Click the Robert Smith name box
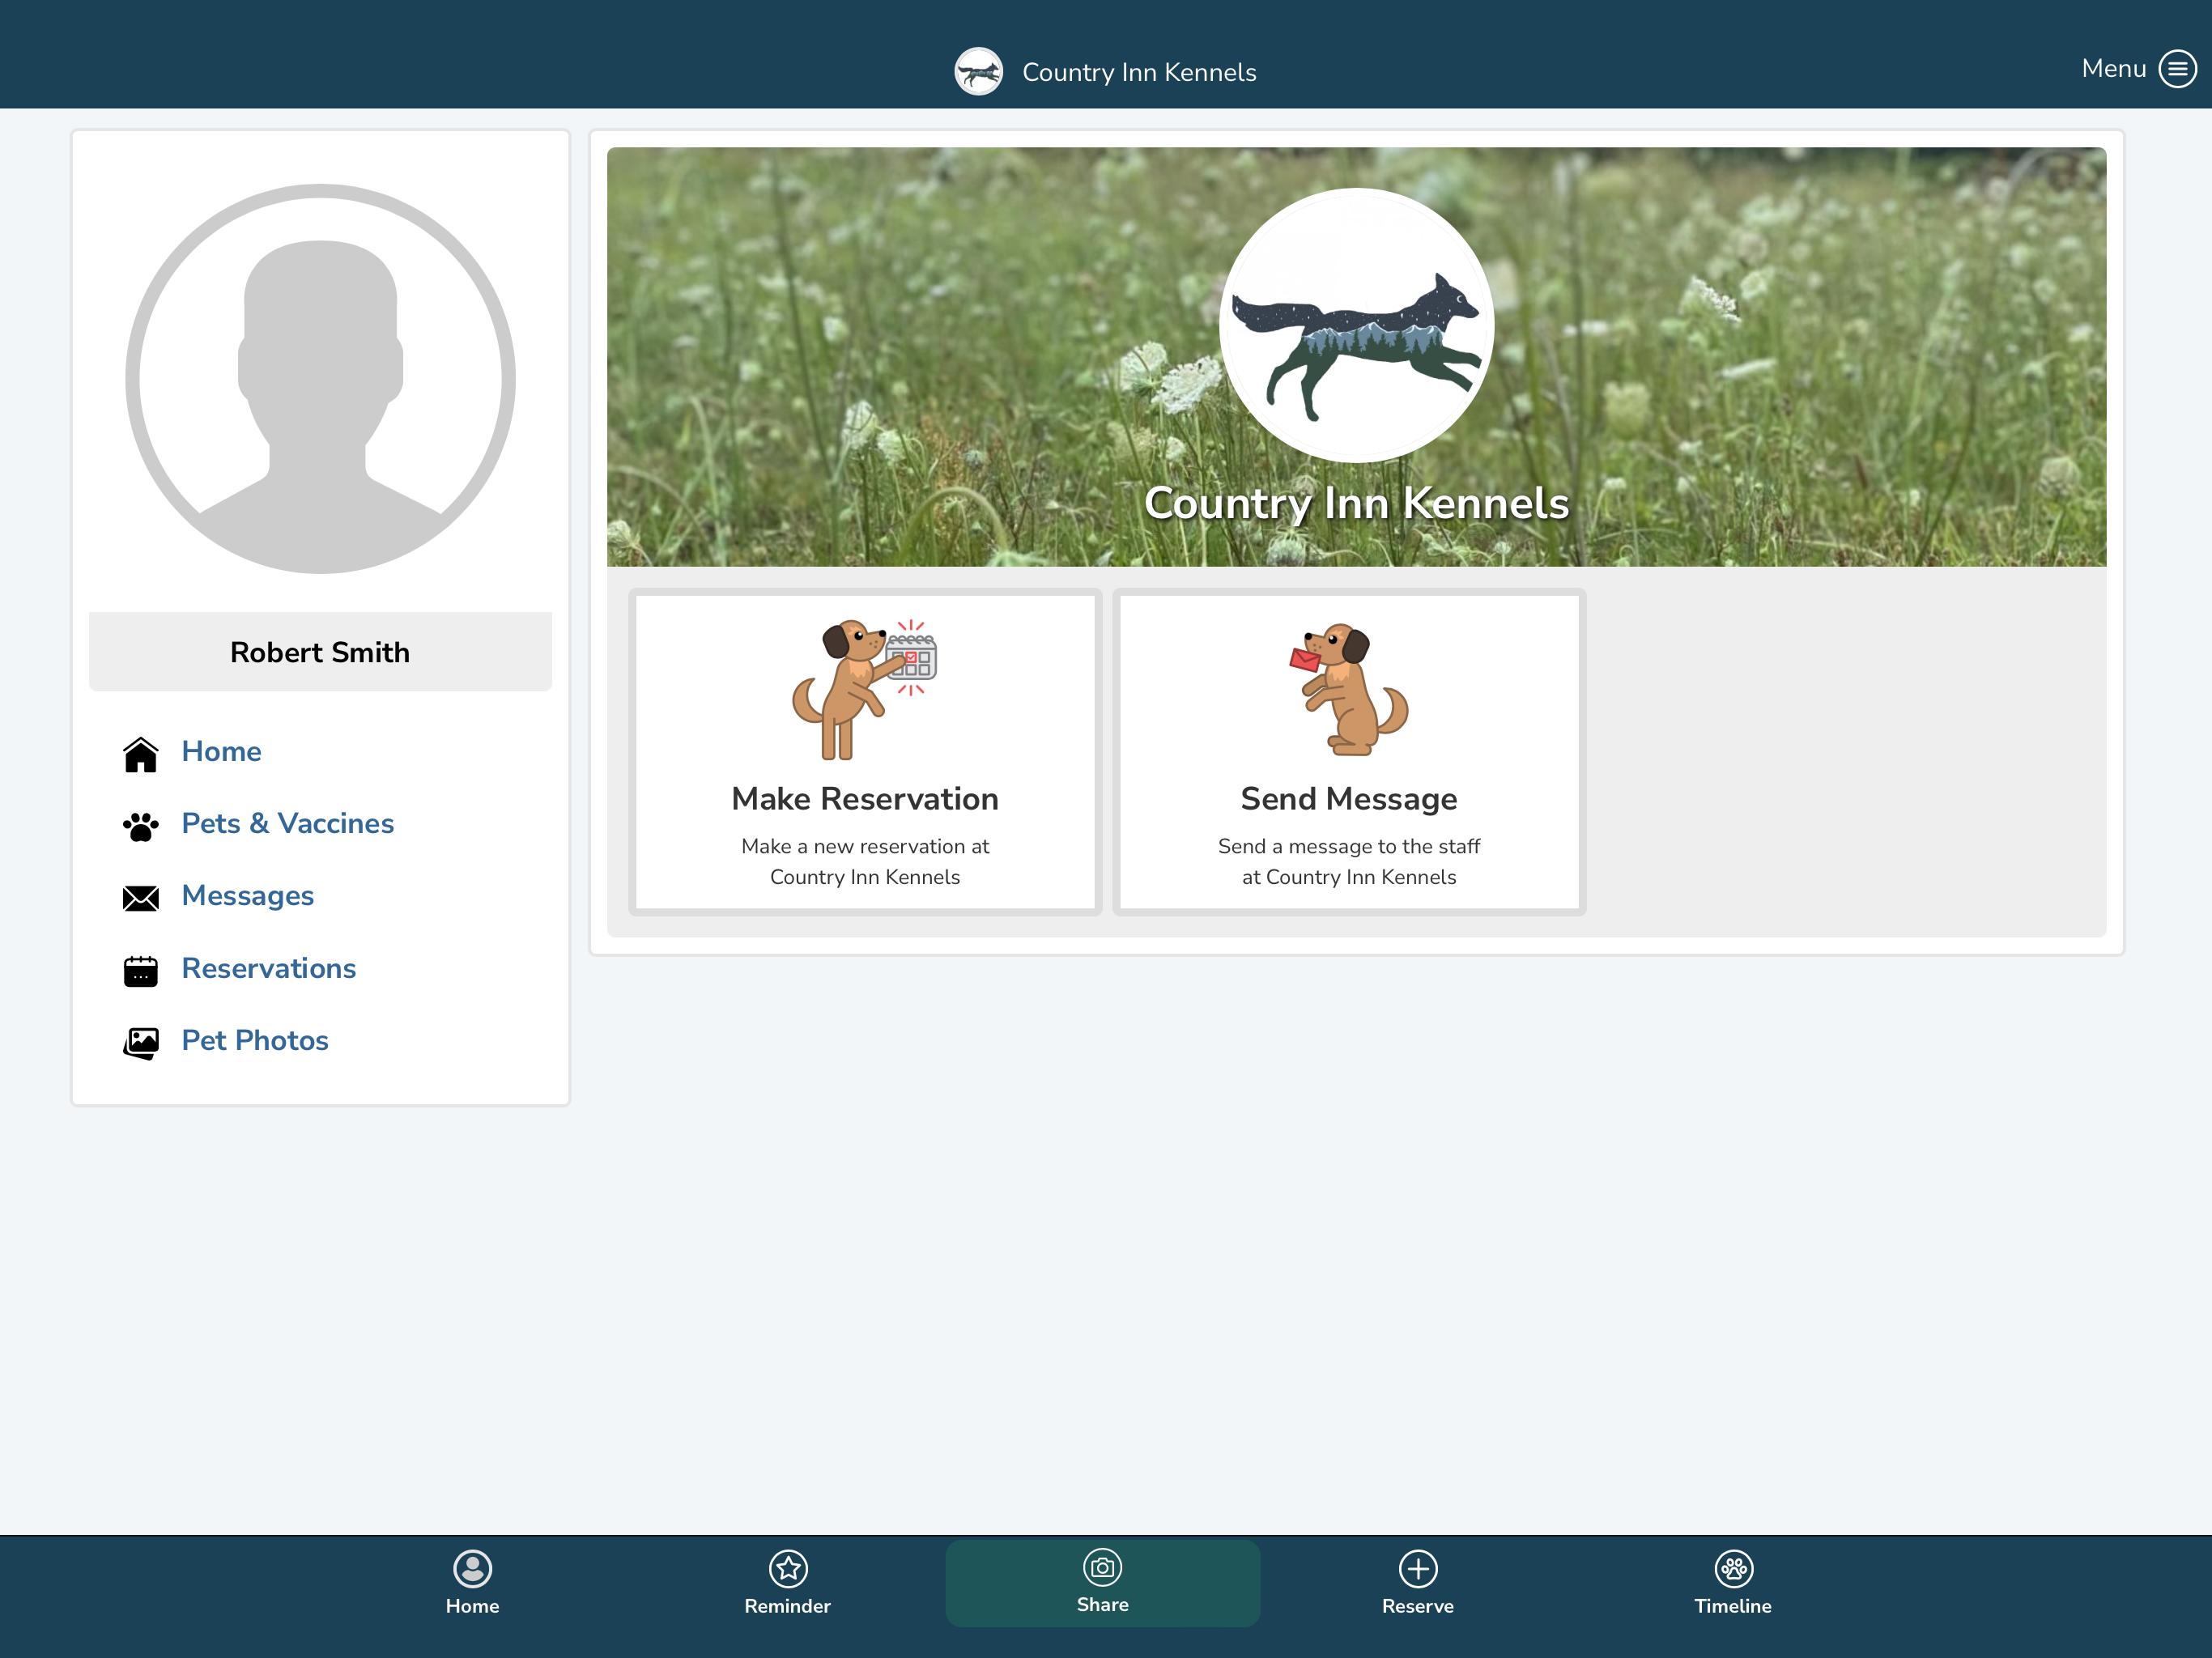Screen dimensions: 2212x1658 coord(320,652)
